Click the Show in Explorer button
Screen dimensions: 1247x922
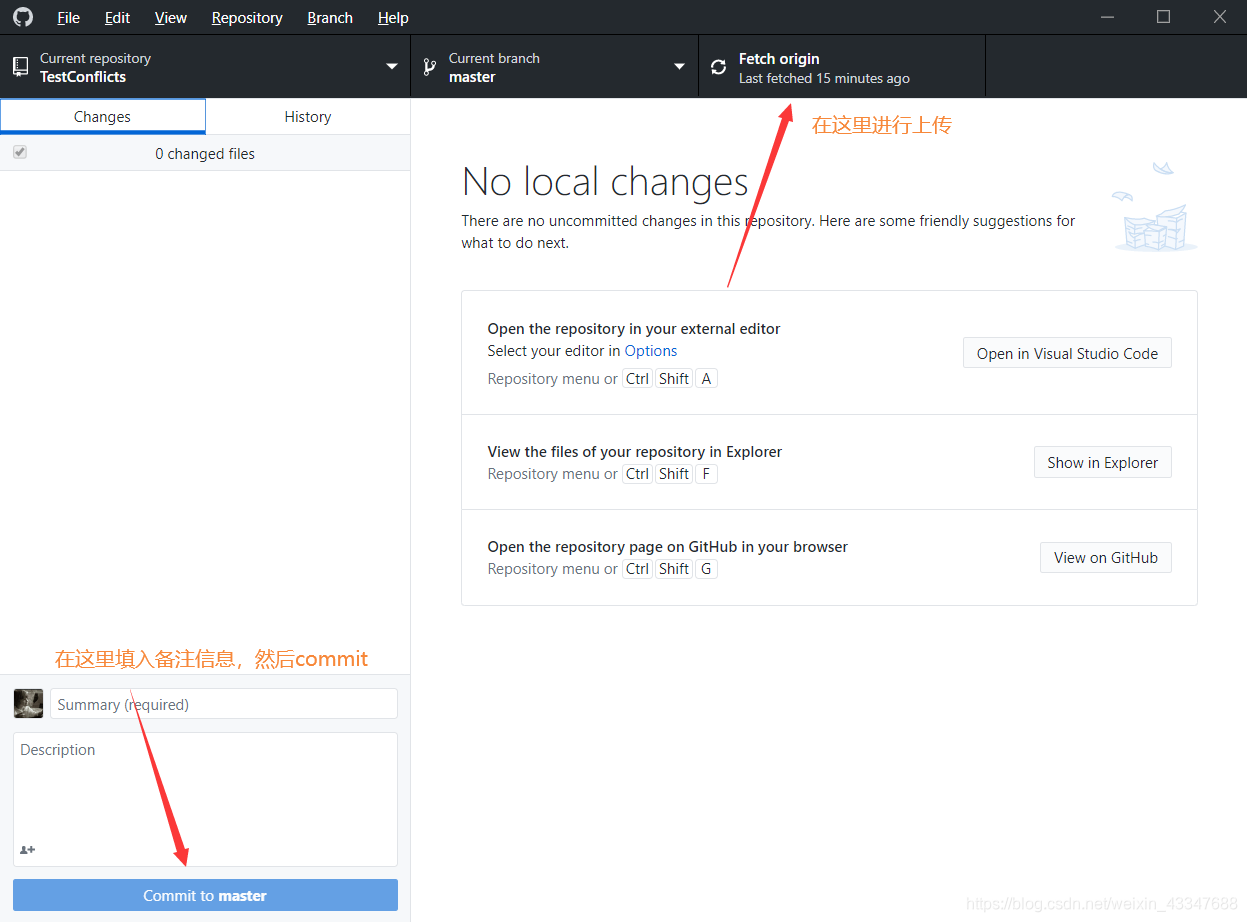click(x=1102, y=462)
